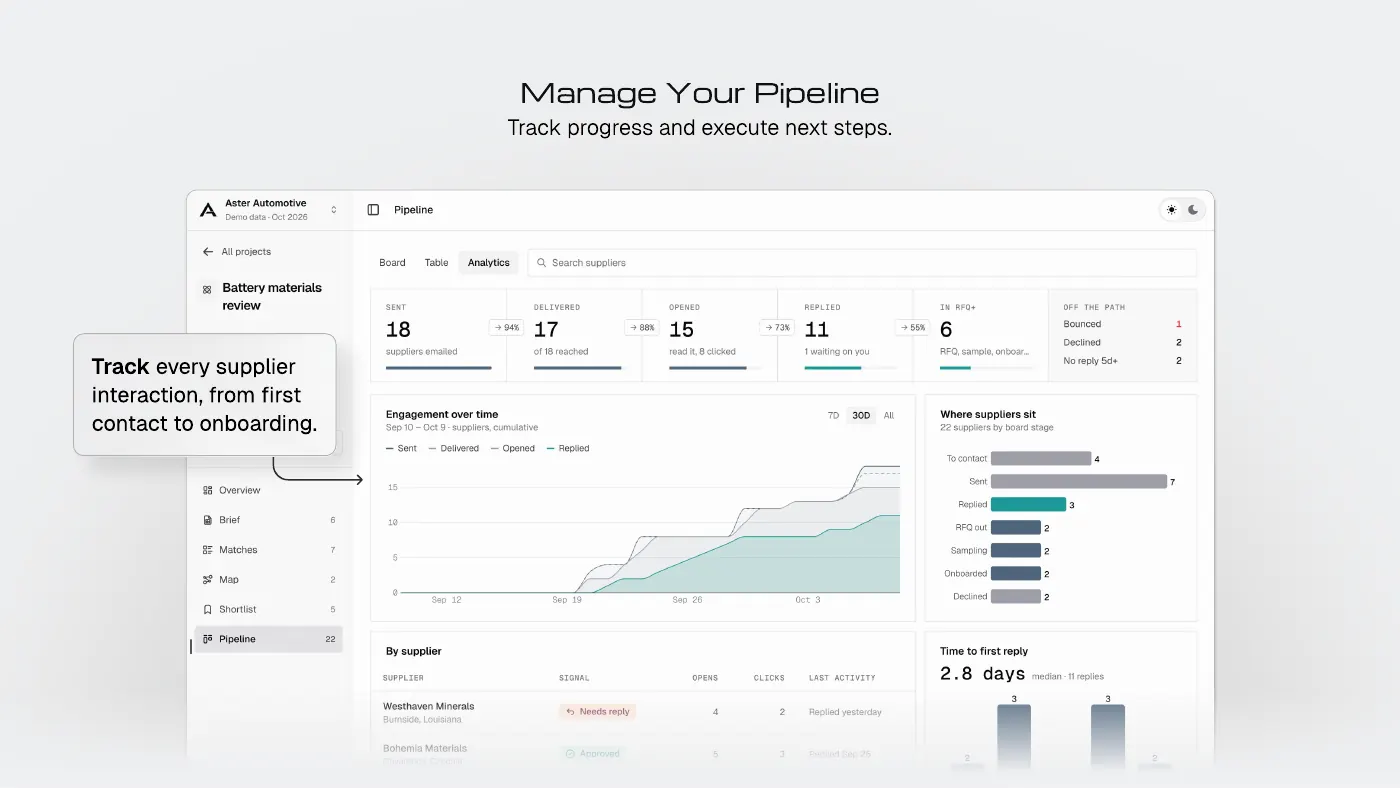Click the Needs reply signal badge
This screenshot has height=788, width=1400.
pyautogui.click(x=598, y=712)
